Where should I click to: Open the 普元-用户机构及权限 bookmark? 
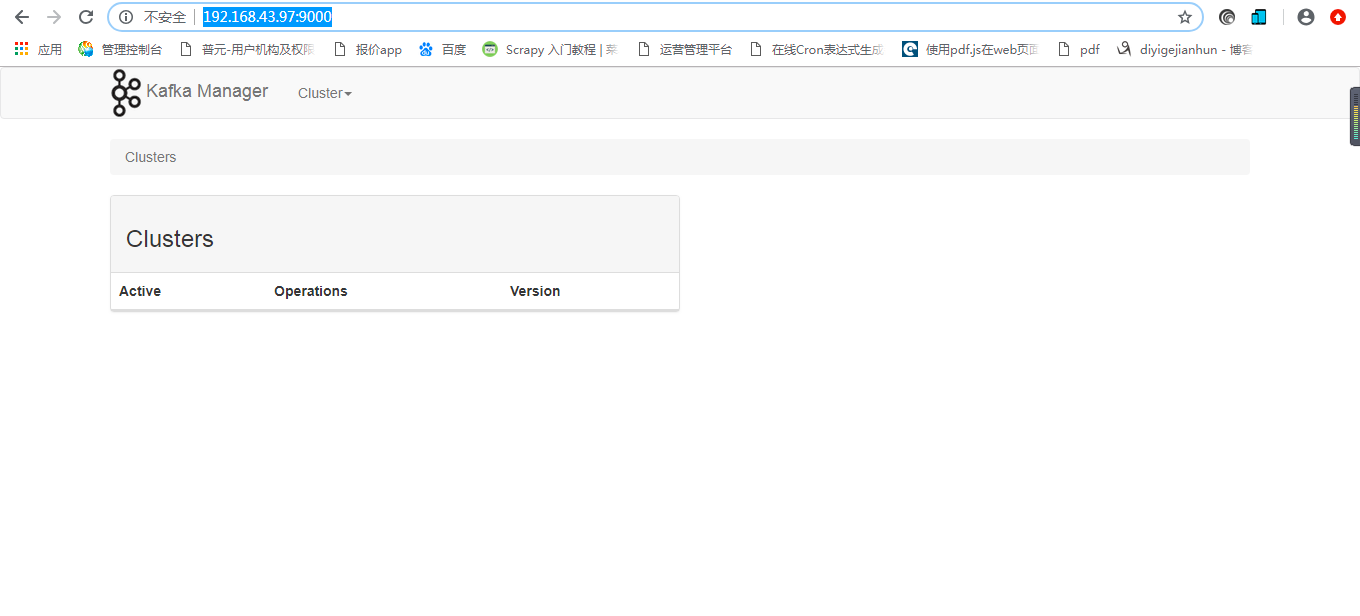pyautogui.click(x=247, y=49)
